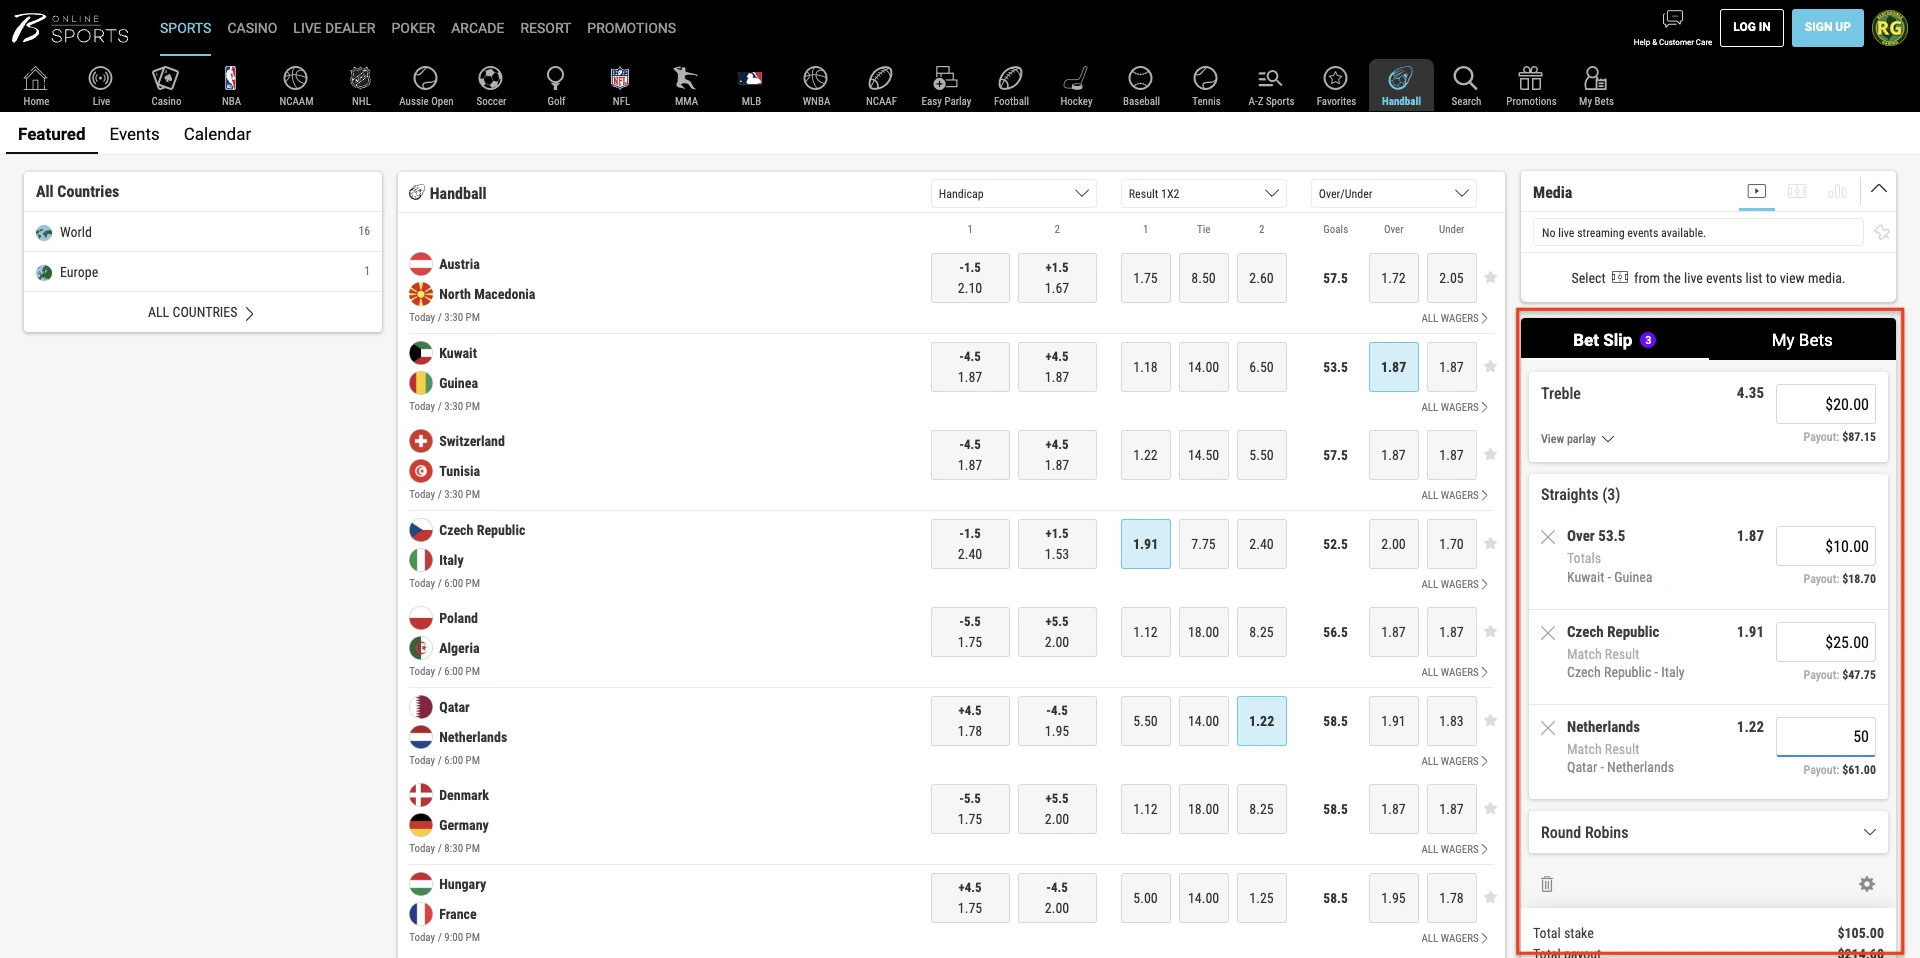The image size is (1920, 958).
Task: Switch to My Bets tab in slip
Action: pyautogui.click(x=1801, y=340)
